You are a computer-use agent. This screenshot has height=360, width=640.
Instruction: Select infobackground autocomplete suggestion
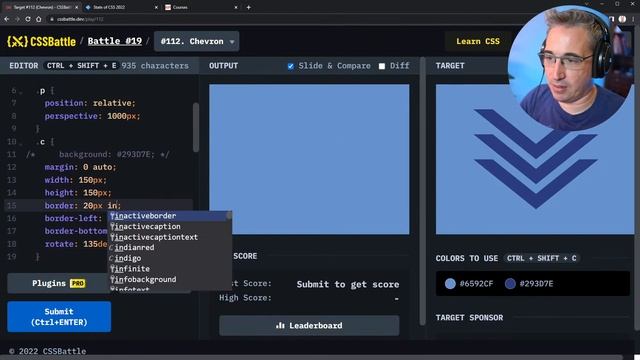tap(169, 279)
